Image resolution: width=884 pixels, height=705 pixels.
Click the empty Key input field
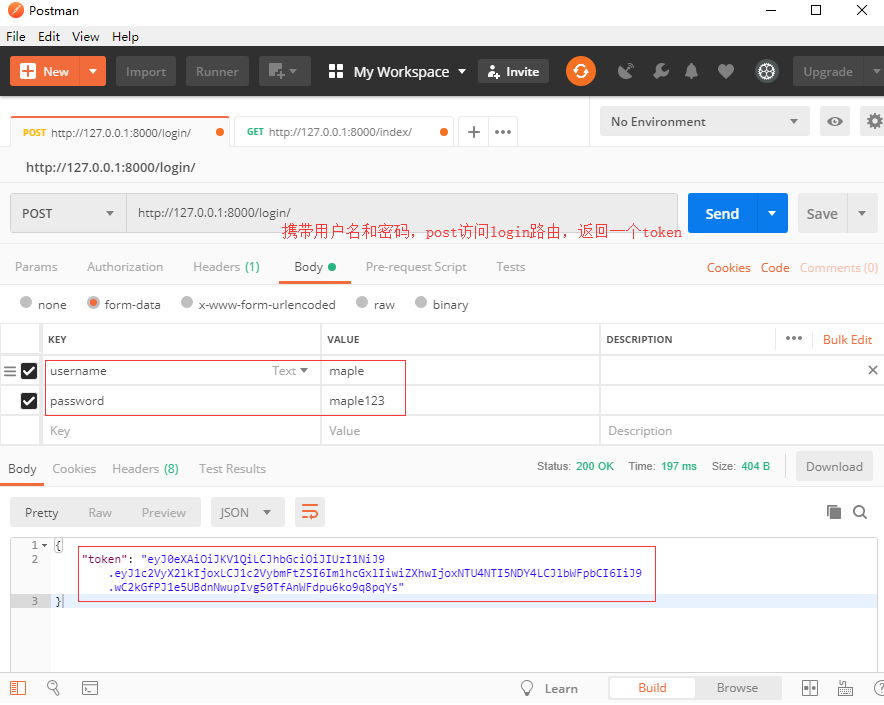[182, 430]
